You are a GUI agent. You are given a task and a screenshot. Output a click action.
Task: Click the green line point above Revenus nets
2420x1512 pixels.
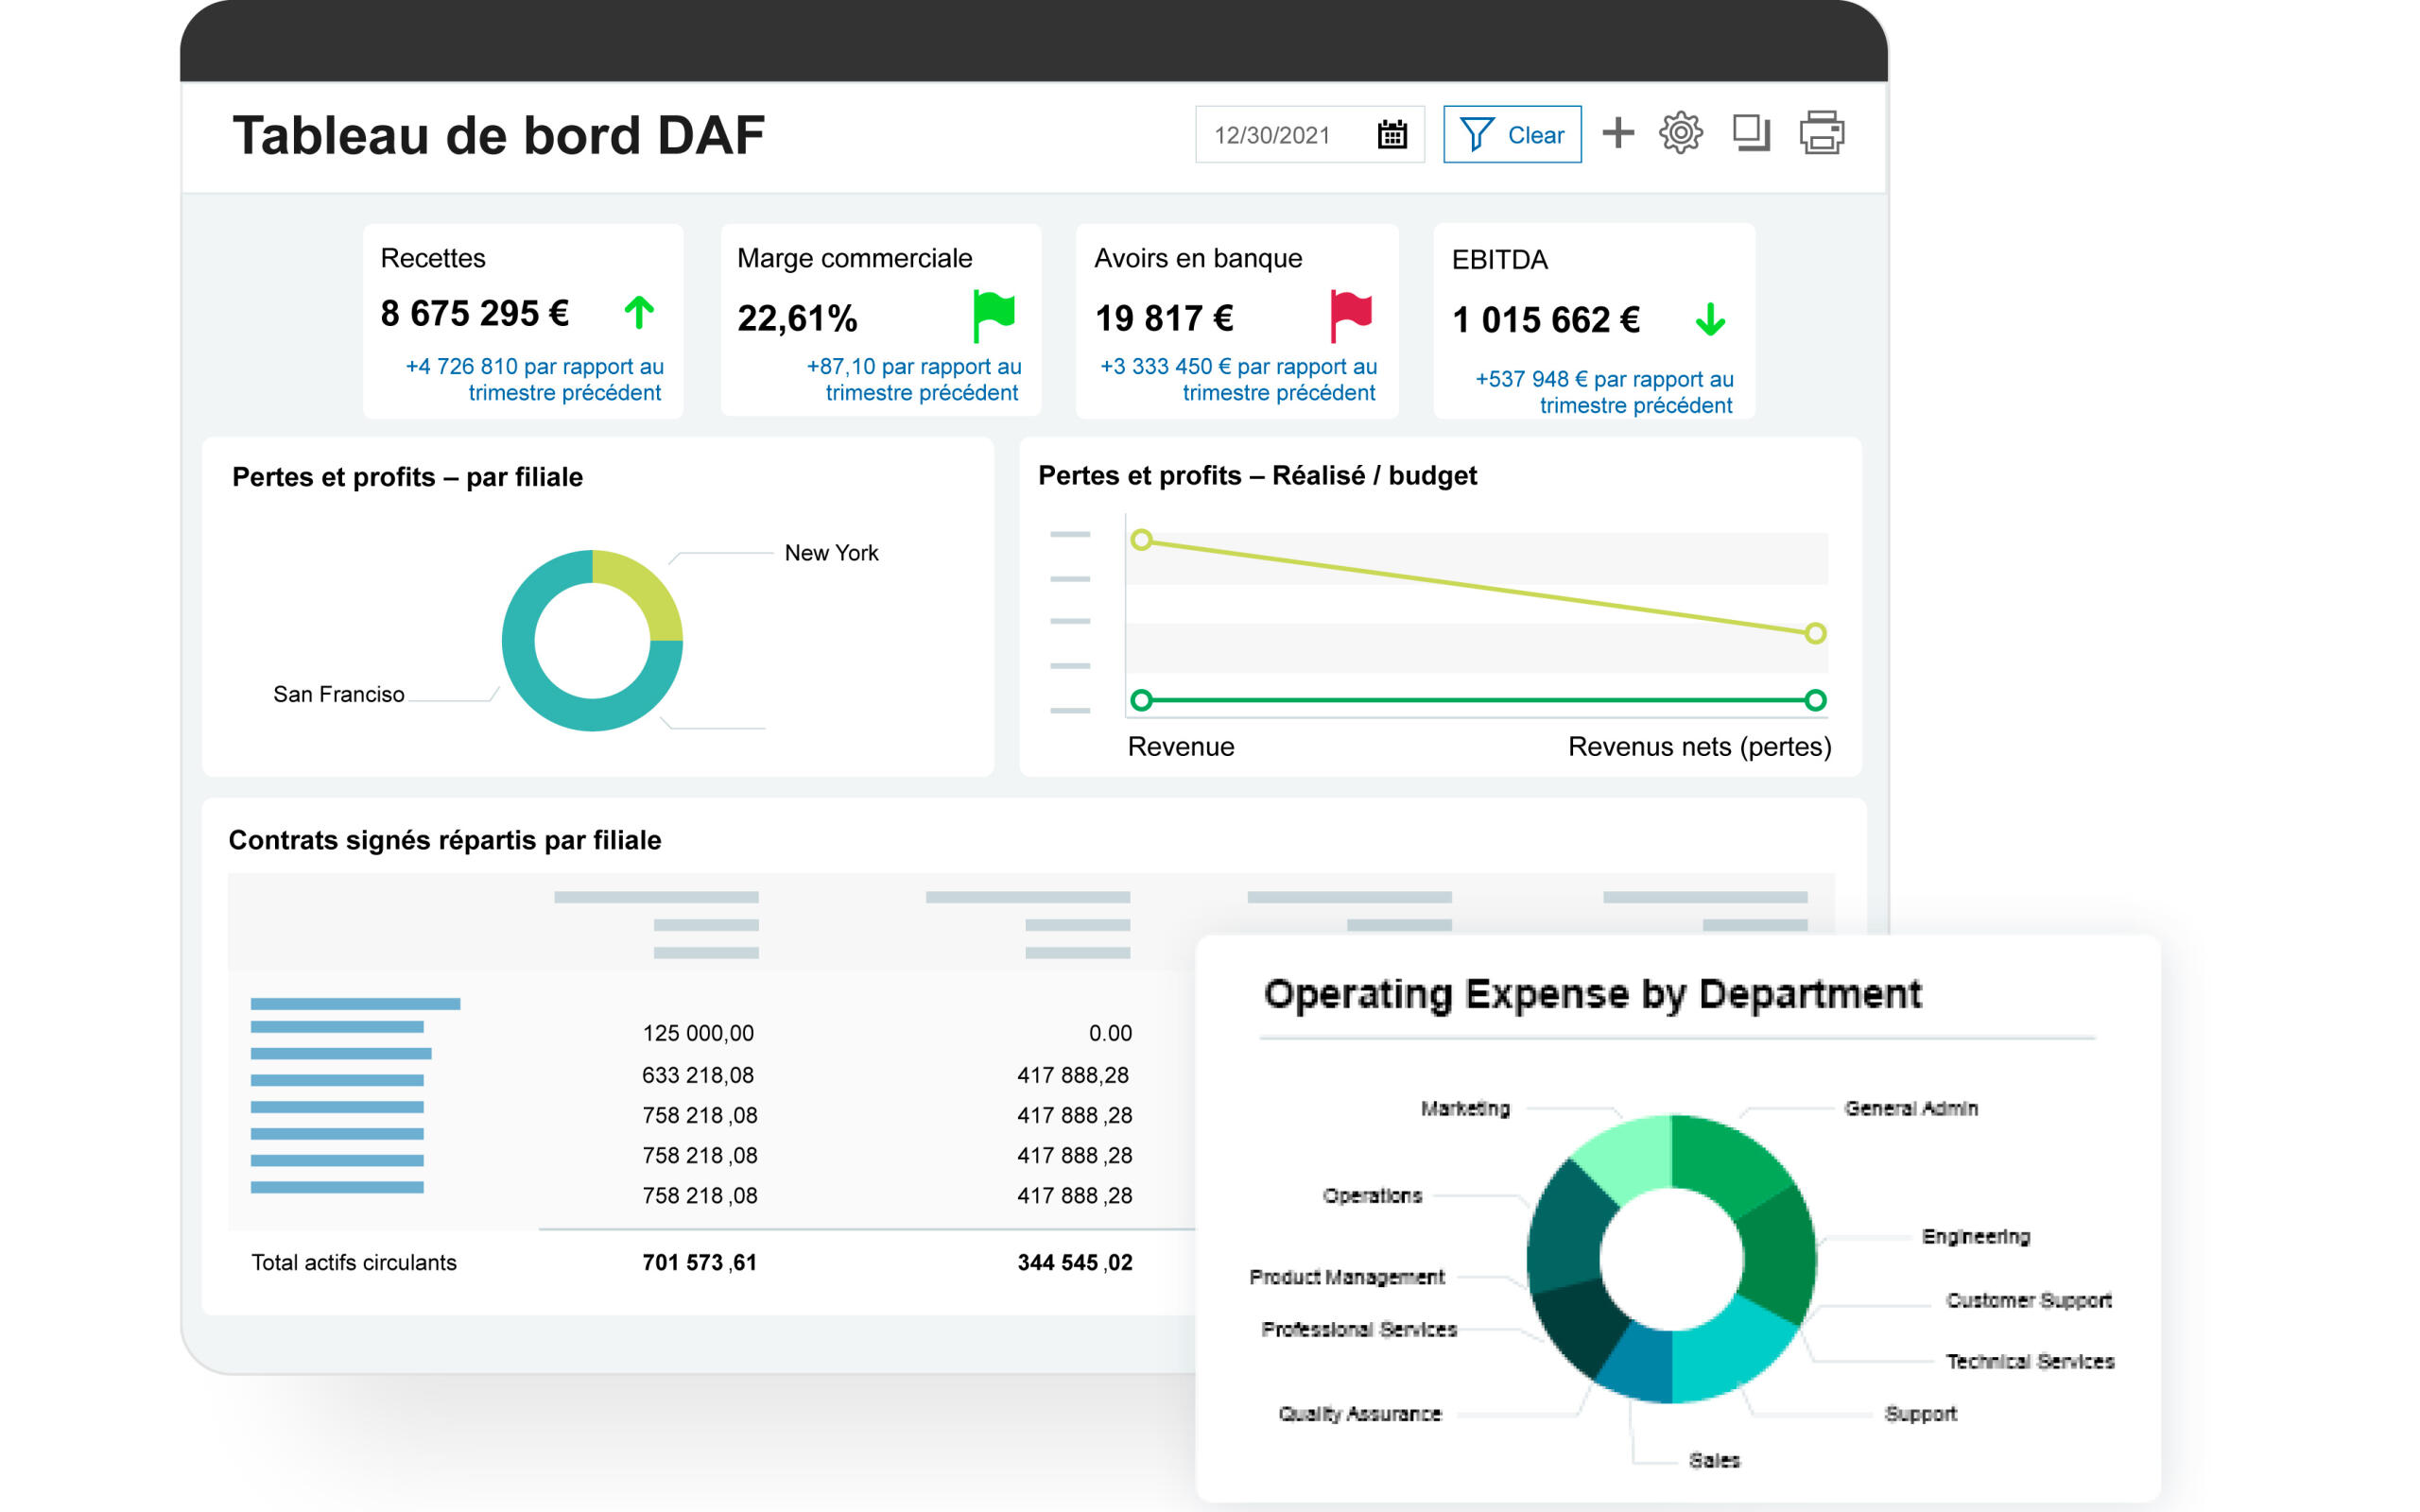[1815, 700]
